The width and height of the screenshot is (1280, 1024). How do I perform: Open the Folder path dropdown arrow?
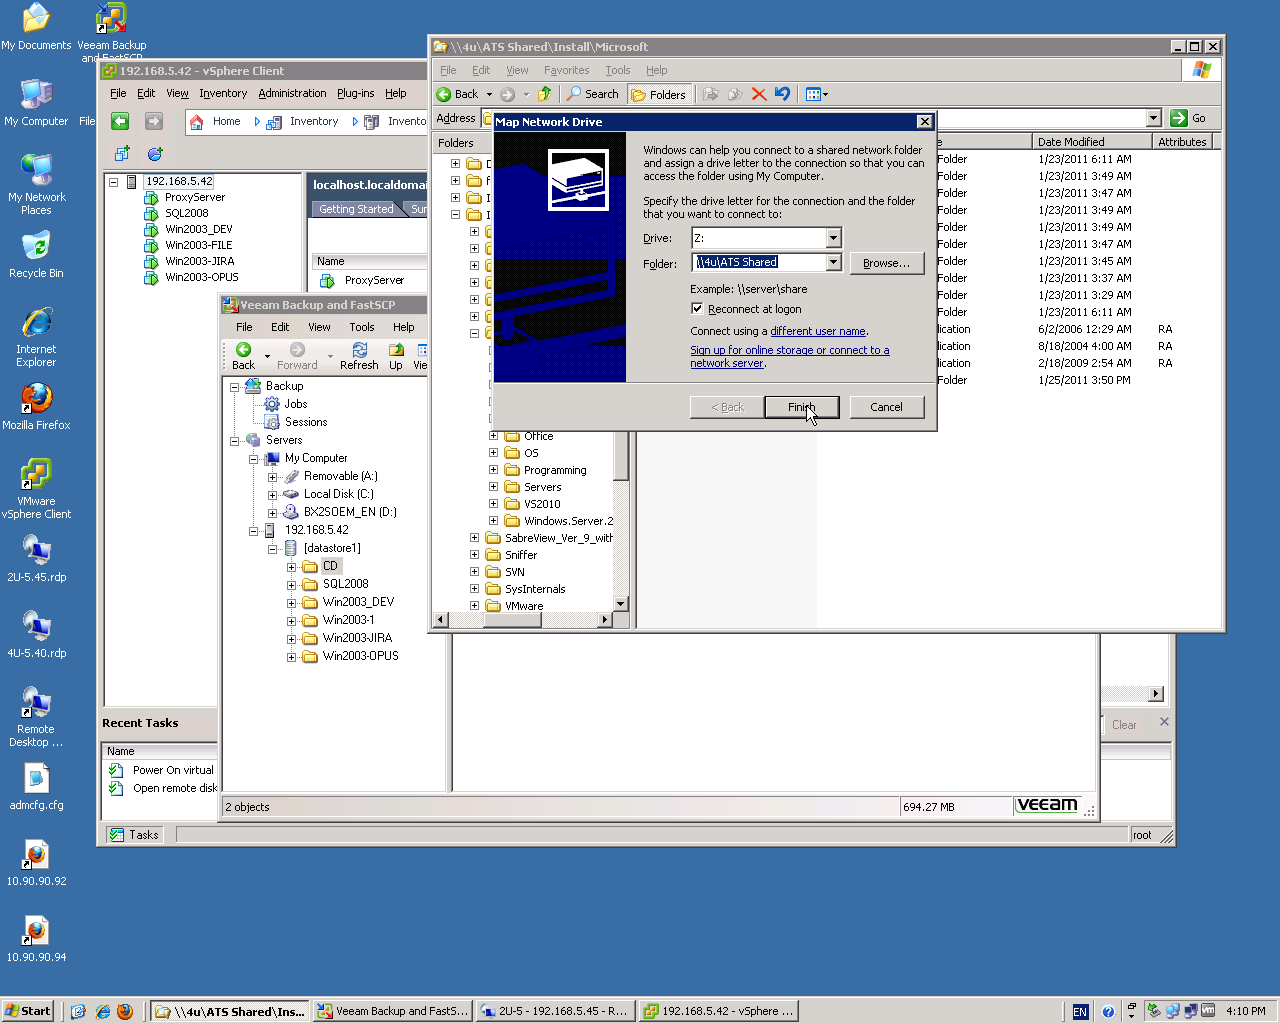click(x=833, y=262)
